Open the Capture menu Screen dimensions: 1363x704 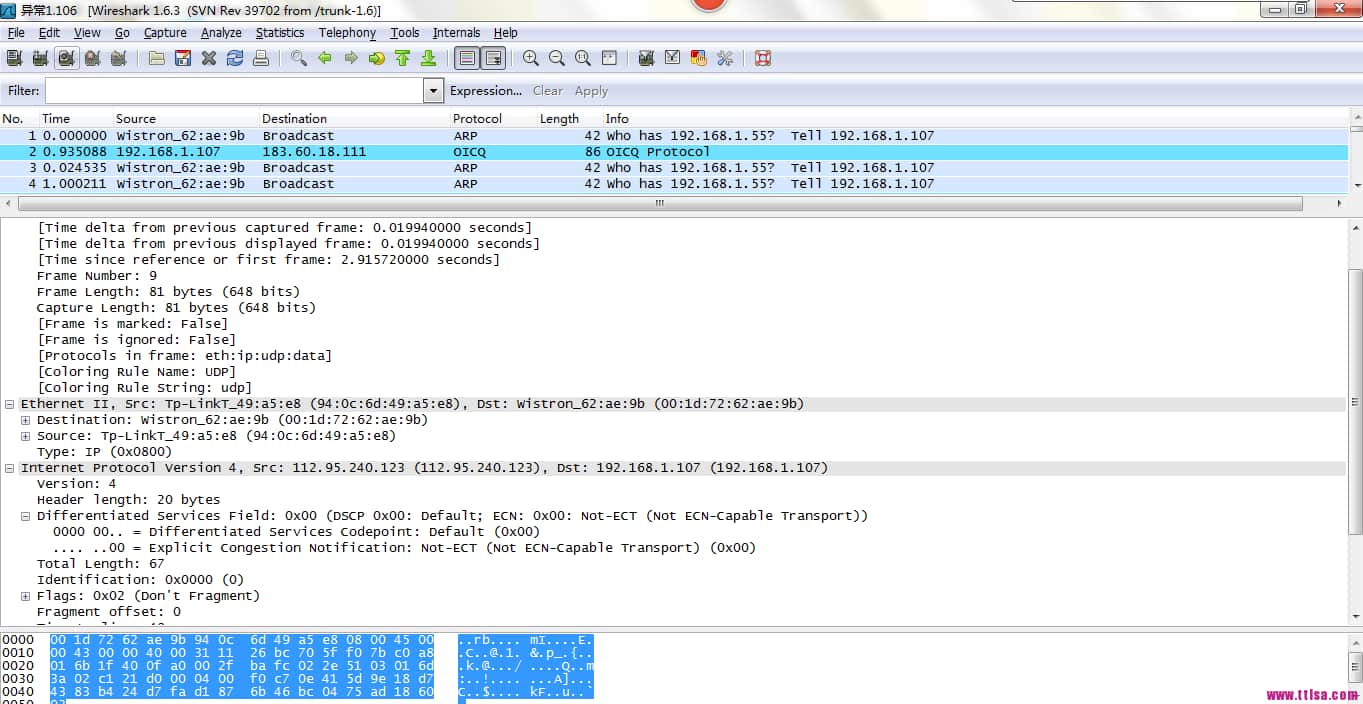click(x=165, y=33)
